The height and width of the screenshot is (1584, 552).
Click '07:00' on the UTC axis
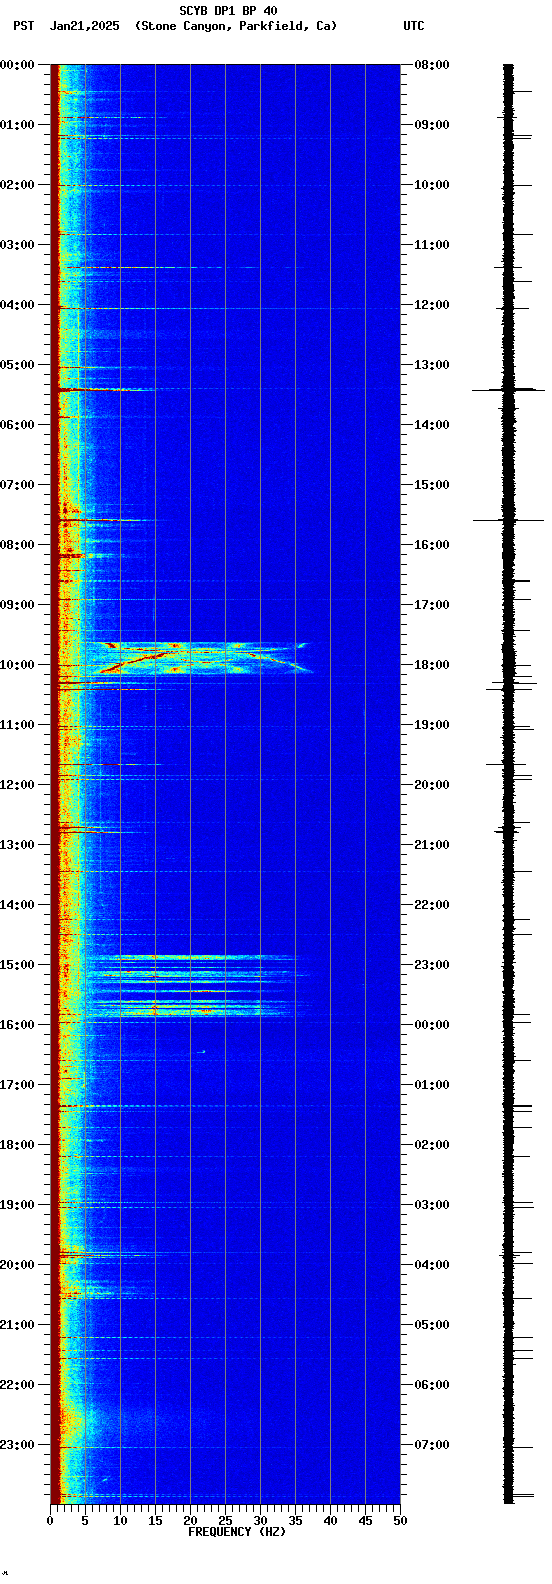(x=432, y=1445)
